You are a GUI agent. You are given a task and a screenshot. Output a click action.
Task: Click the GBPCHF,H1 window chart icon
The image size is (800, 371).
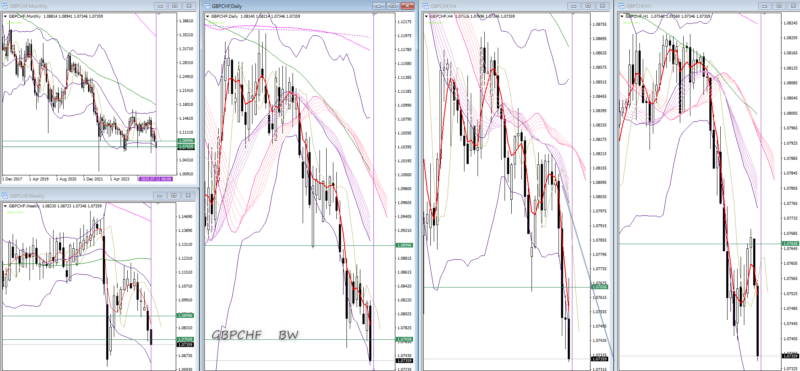tap(621, 6)
